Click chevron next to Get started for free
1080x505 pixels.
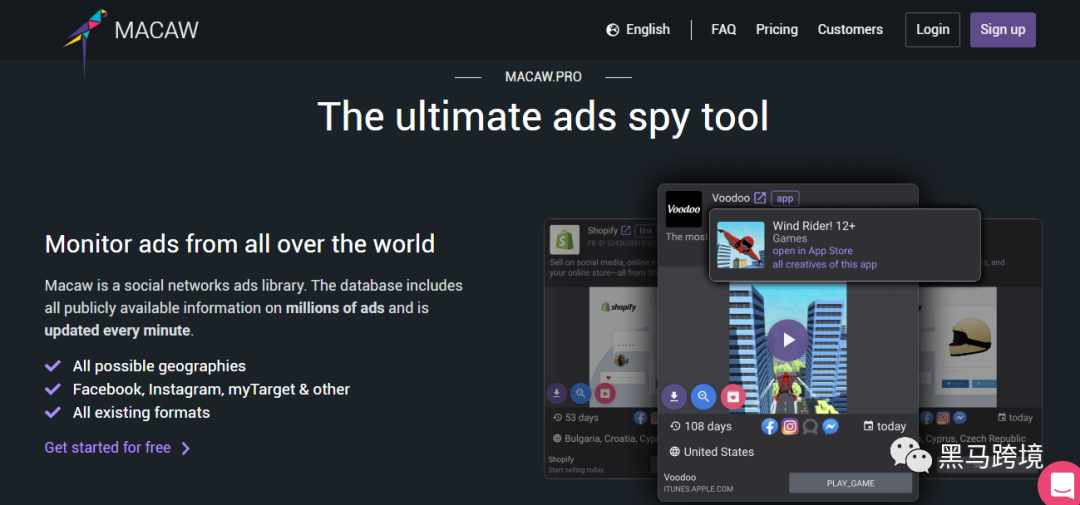185,449
